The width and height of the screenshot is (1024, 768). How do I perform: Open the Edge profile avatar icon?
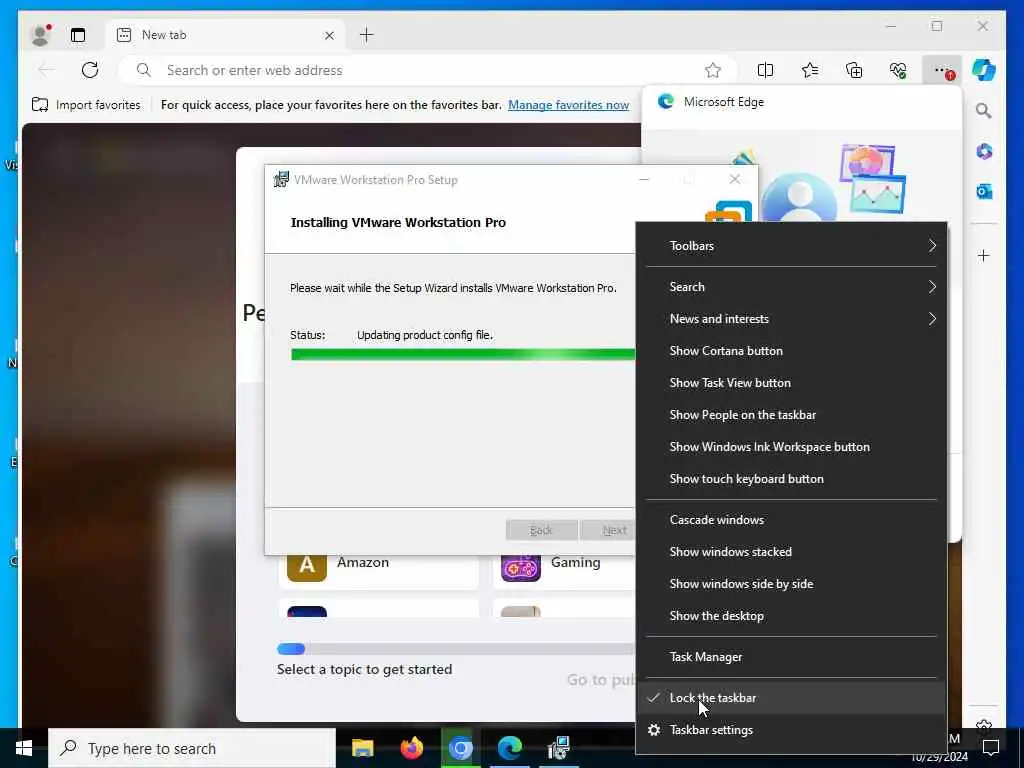tap(41, 35)
